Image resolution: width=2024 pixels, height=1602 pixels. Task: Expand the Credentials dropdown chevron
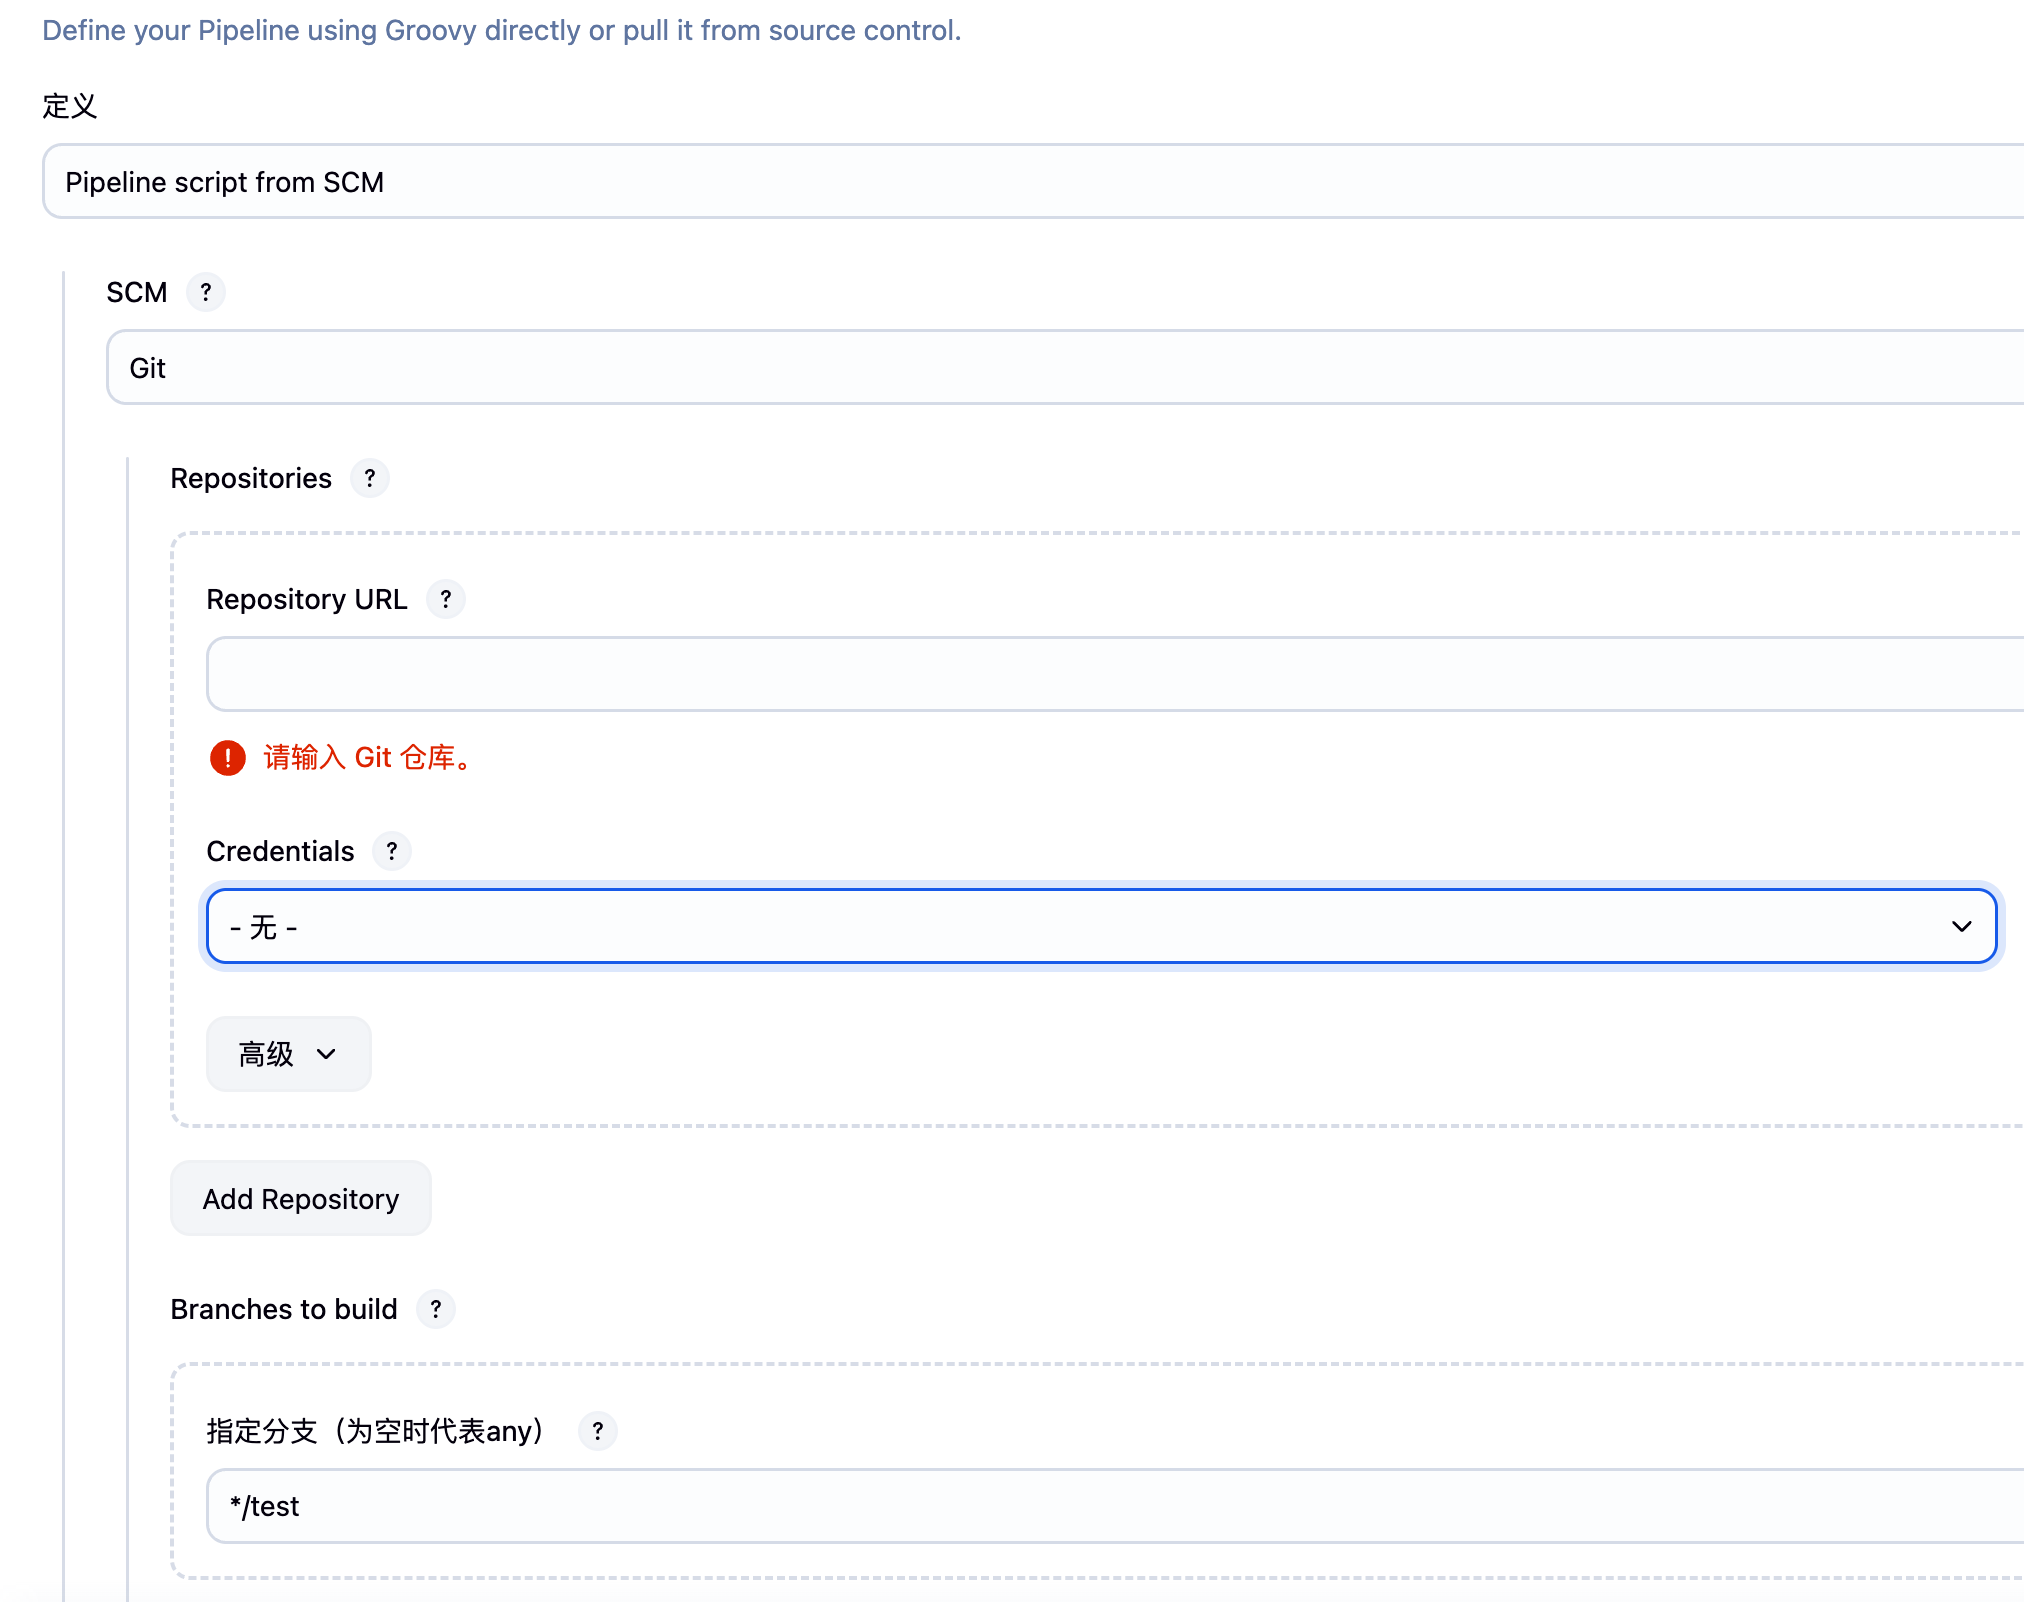1961,927
